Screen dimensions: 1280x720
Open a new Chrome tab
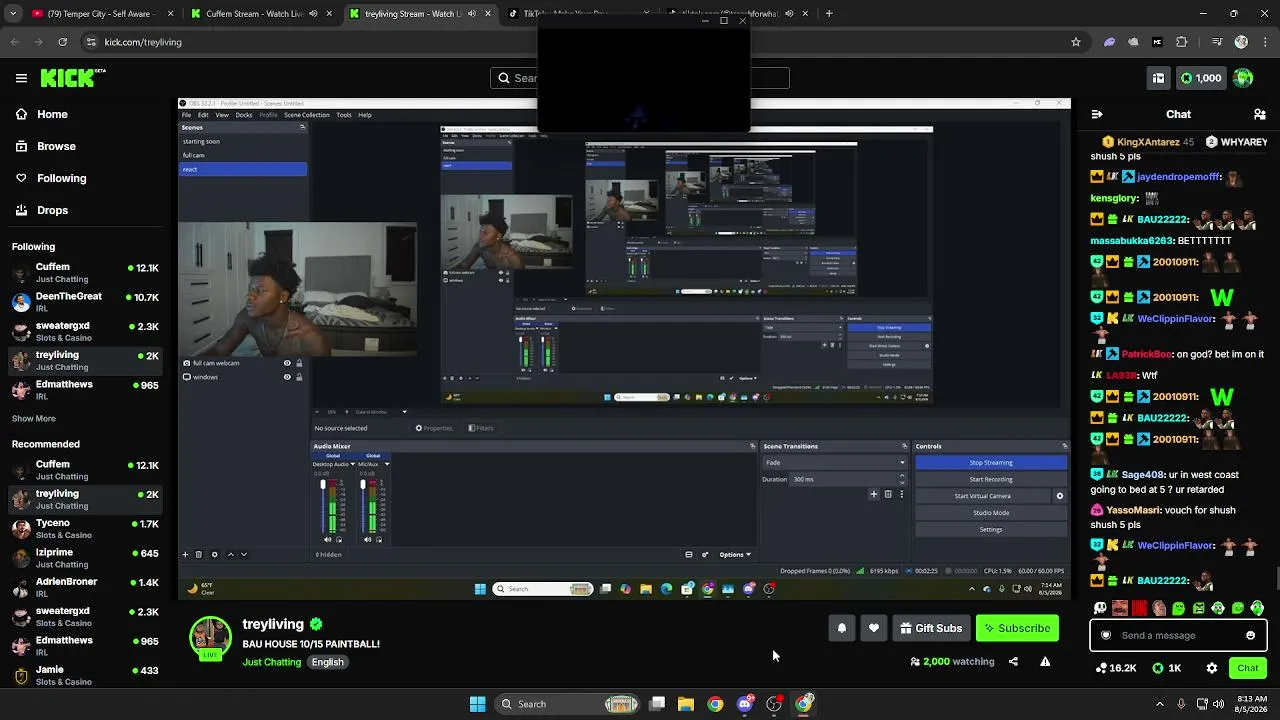[829, 14]
